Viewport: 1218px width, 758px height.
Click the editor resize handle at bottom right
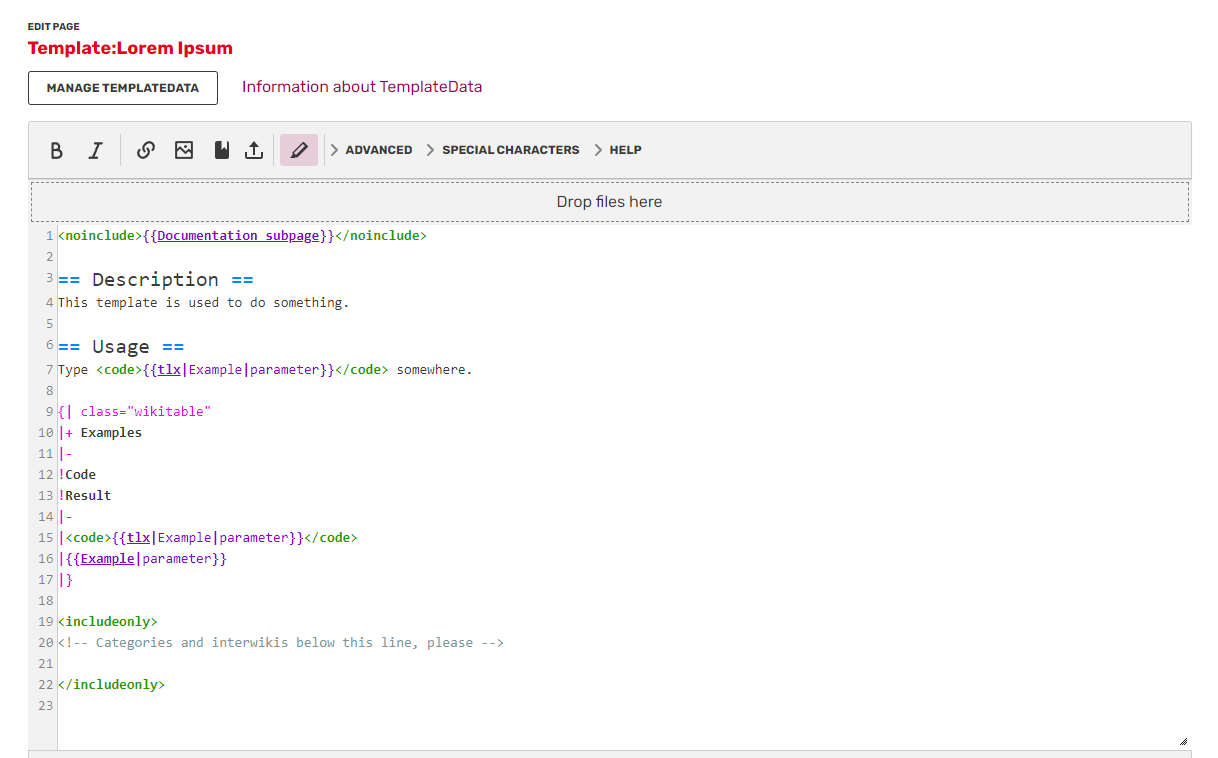pos(1183,741)
